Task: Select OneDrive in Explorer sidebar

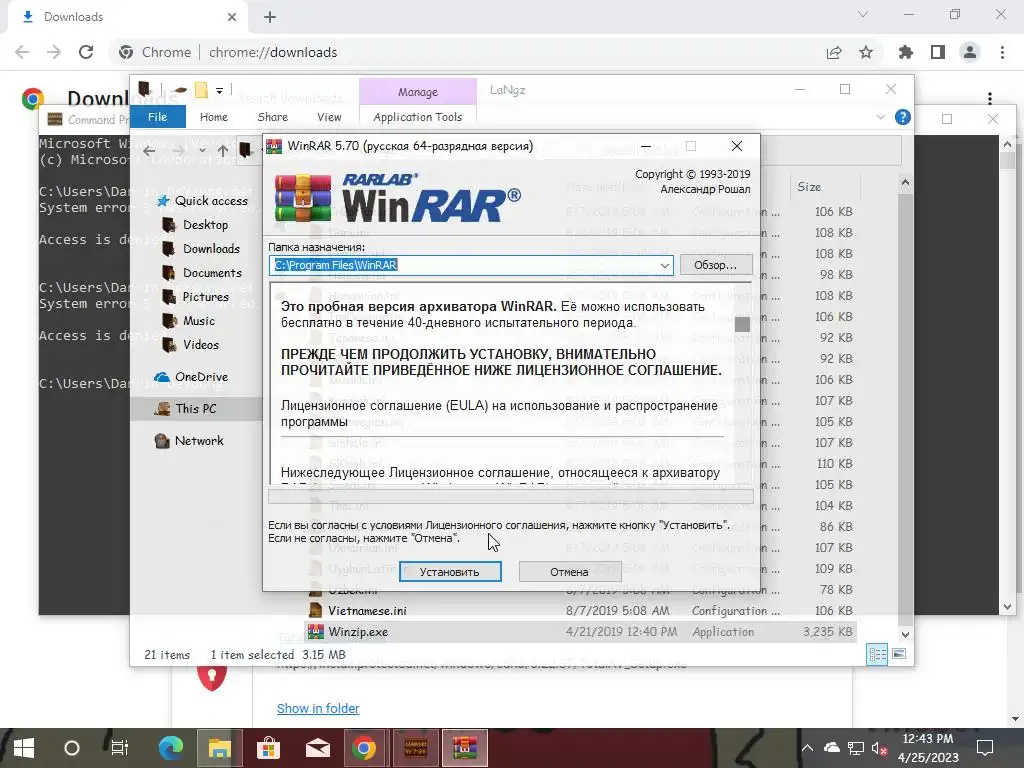Action: (201, 377)
